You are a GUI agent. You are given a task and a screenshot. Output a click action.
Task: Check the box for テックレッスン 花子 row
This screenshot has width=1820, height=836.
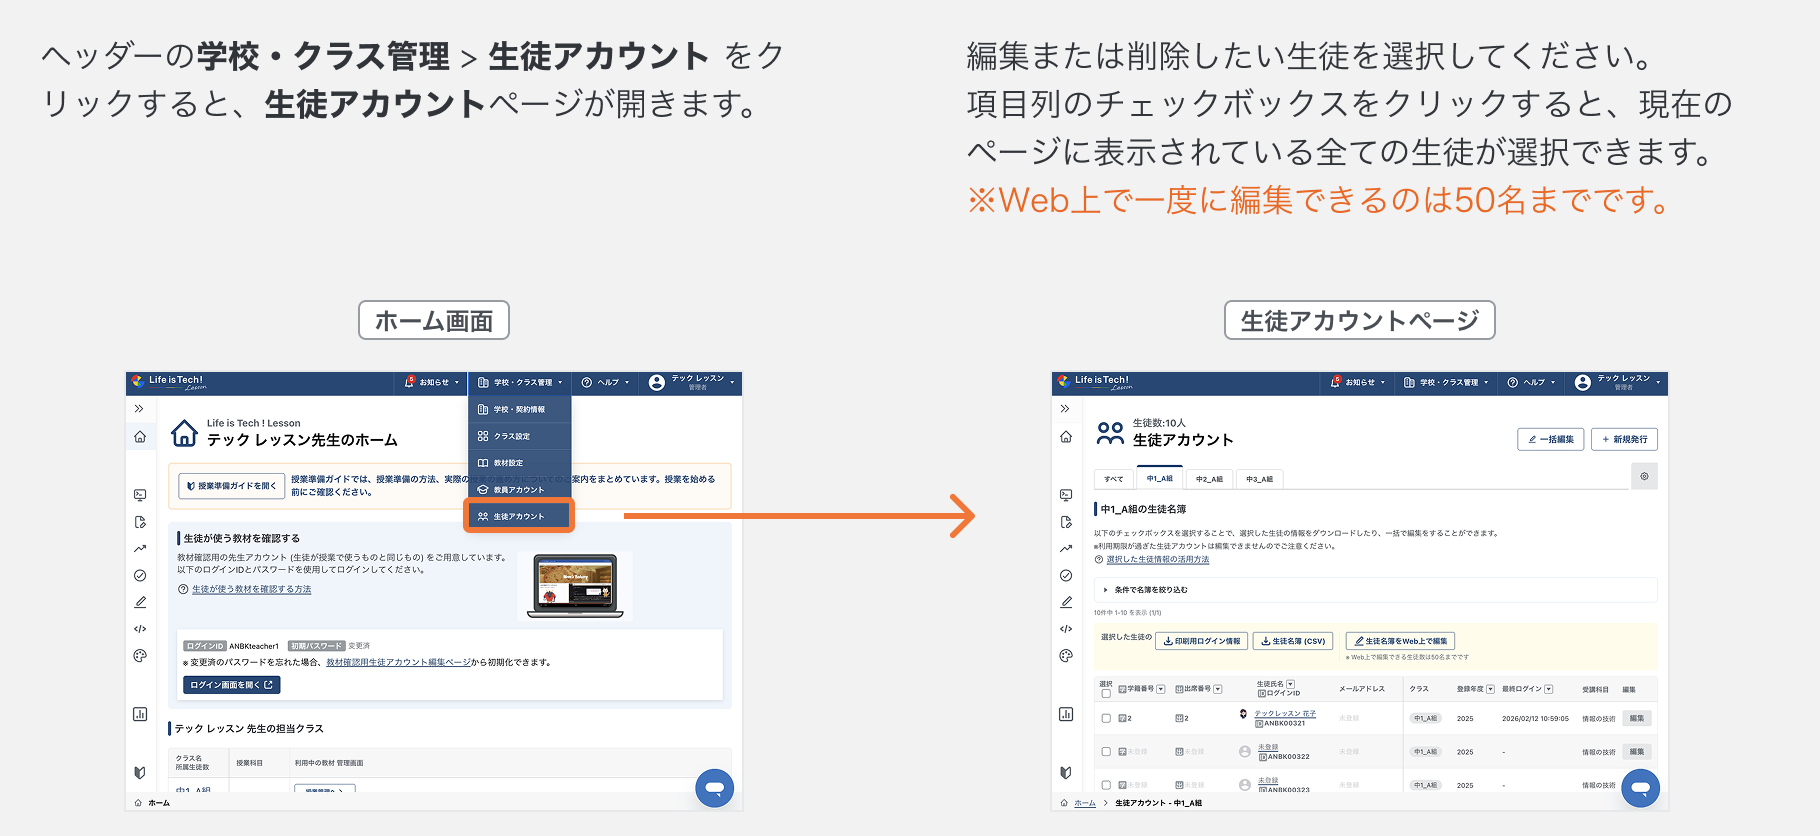1106,718
